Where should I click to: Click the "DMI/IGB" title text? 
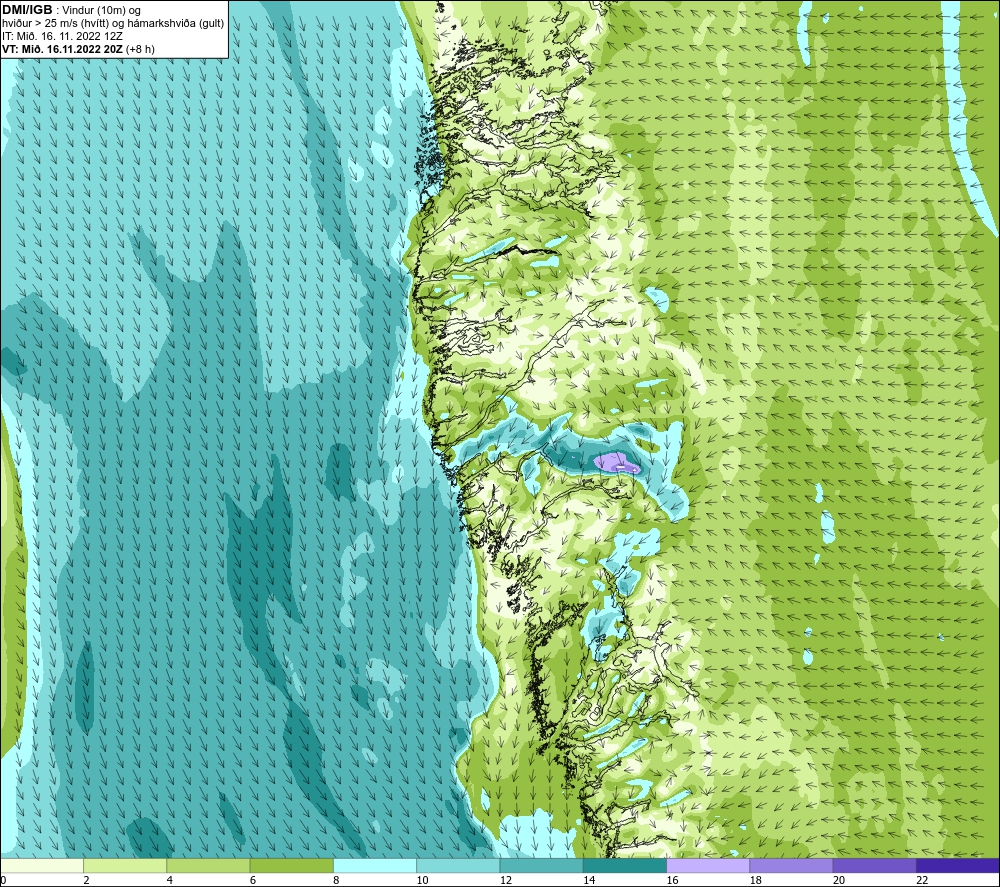point(27,10)
